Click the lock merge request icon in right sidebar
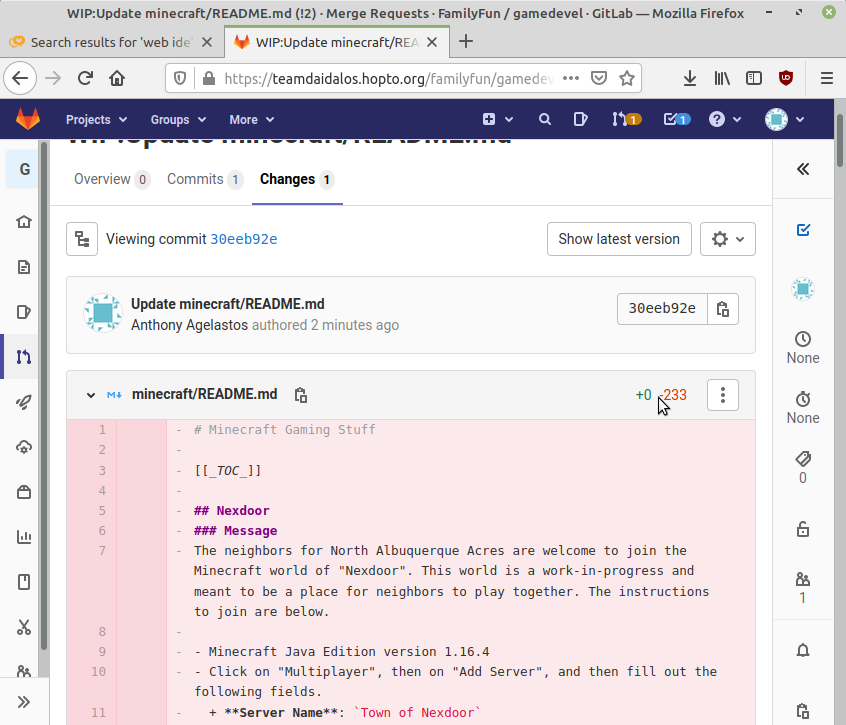Viewport: 846px width, 725px height. coord(803,529)
